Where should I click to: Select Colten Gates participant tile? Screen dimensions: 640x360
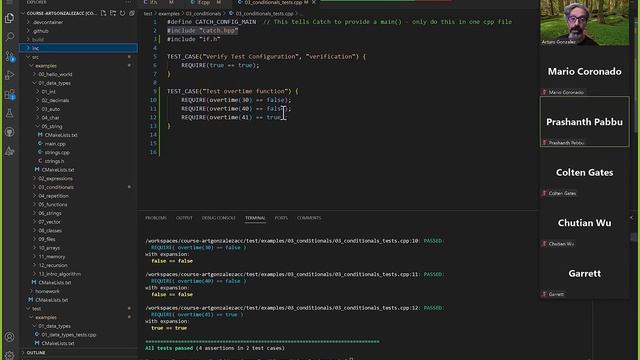coord(584,172)
